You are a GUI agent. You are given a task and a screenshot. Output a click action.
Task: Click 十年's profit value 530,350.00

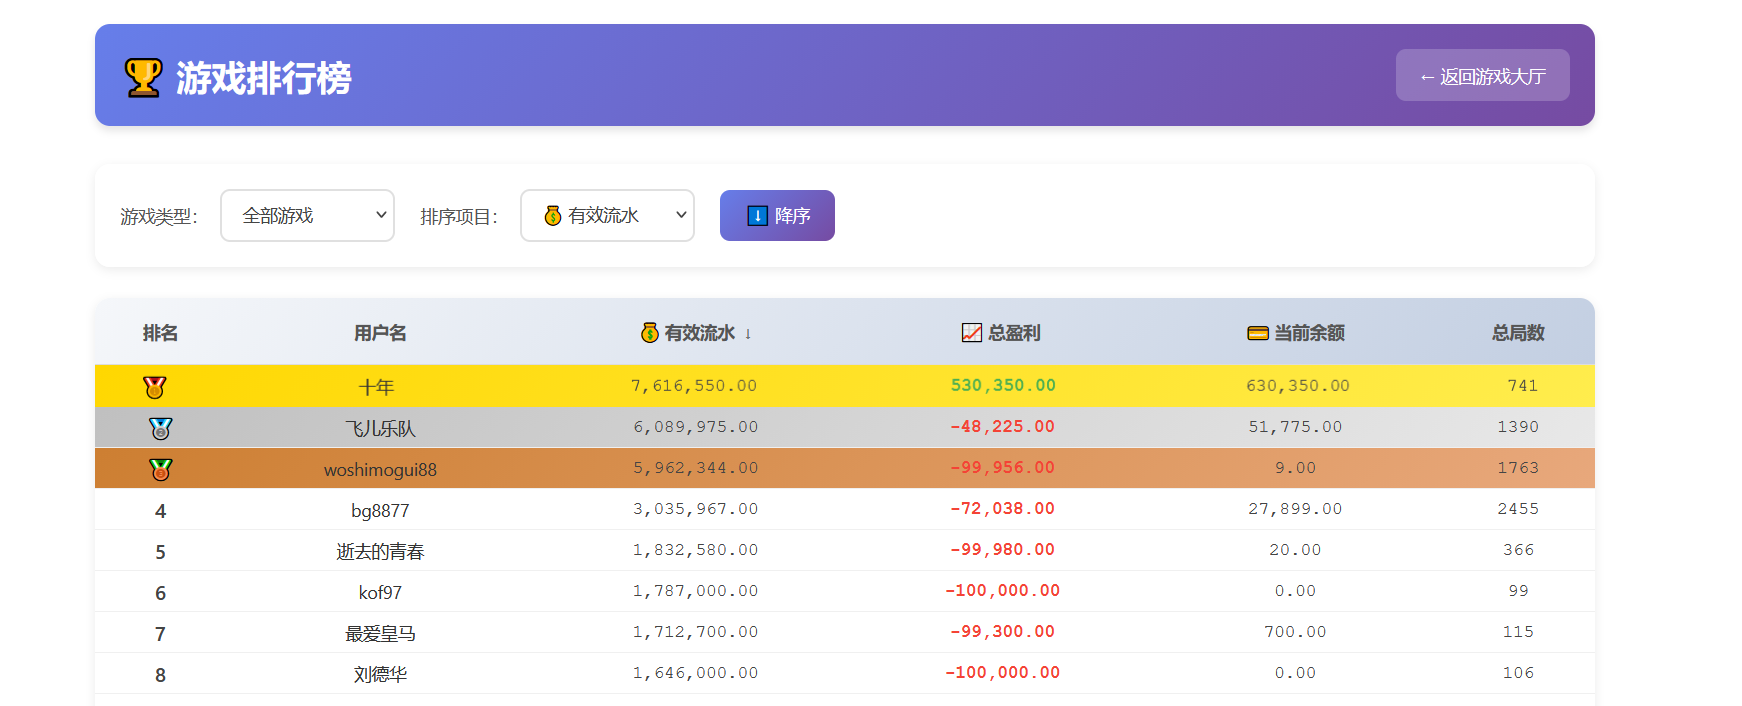(1003, 386)
